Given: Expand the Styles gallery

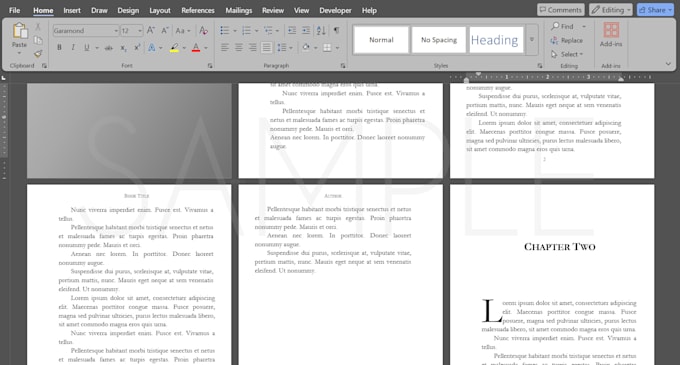Looking at the screenshot, I should pyautogui.click(x=532, y=40).
